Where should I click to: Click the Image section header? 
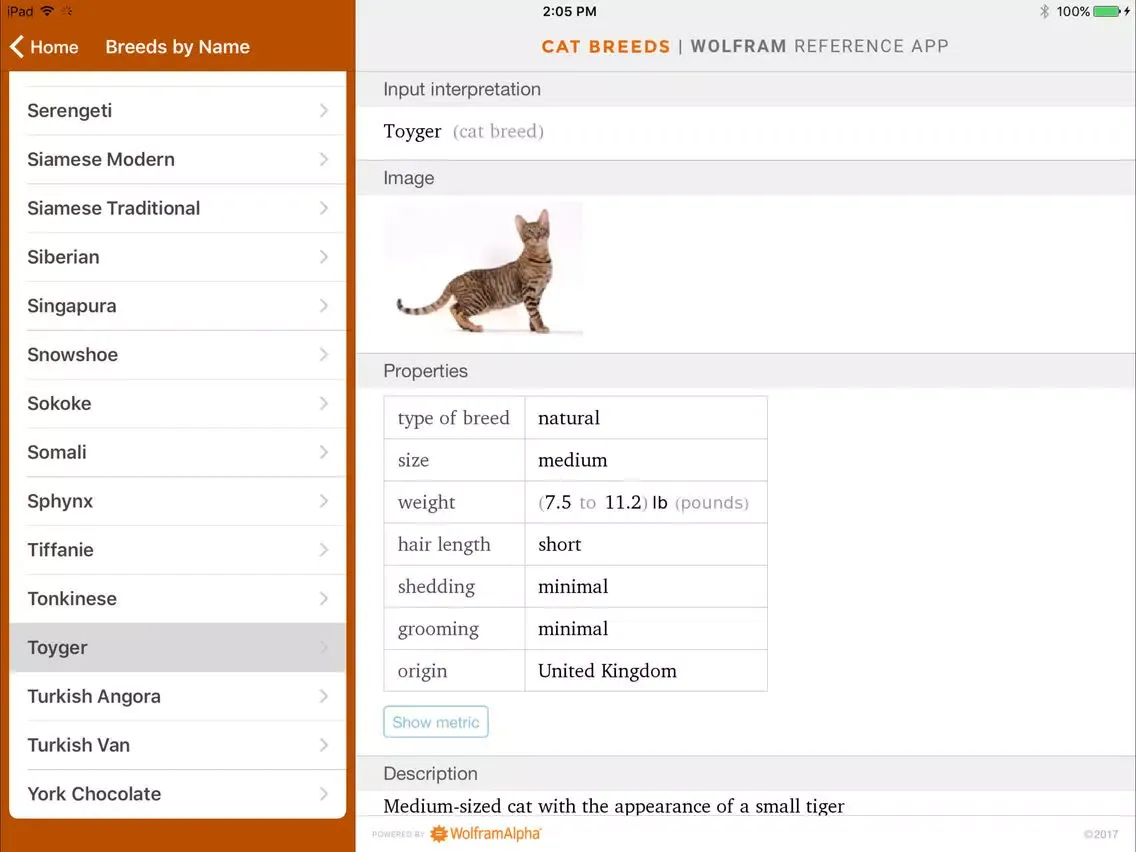click(409, 178)
